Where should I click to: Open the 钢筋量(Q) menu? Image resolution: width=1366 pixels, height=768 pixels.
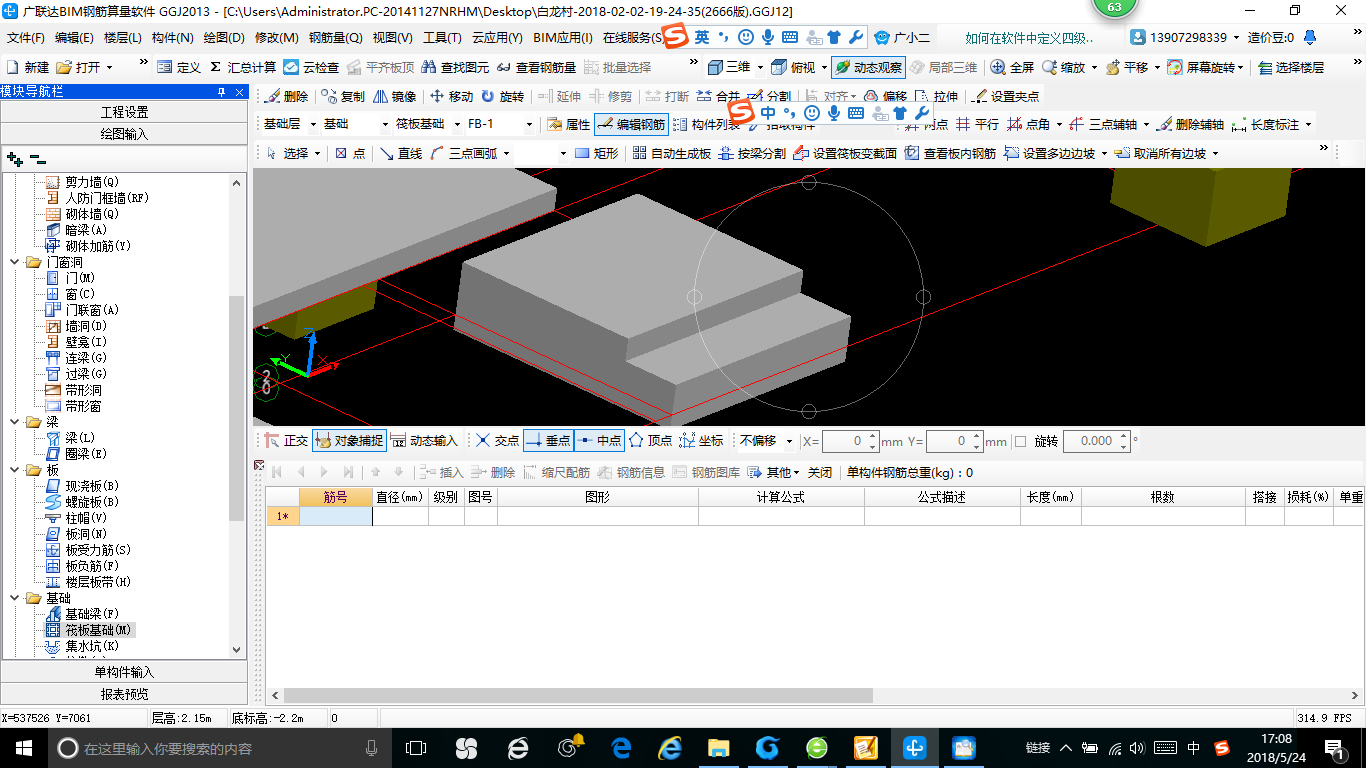click(x=336, y=38)
